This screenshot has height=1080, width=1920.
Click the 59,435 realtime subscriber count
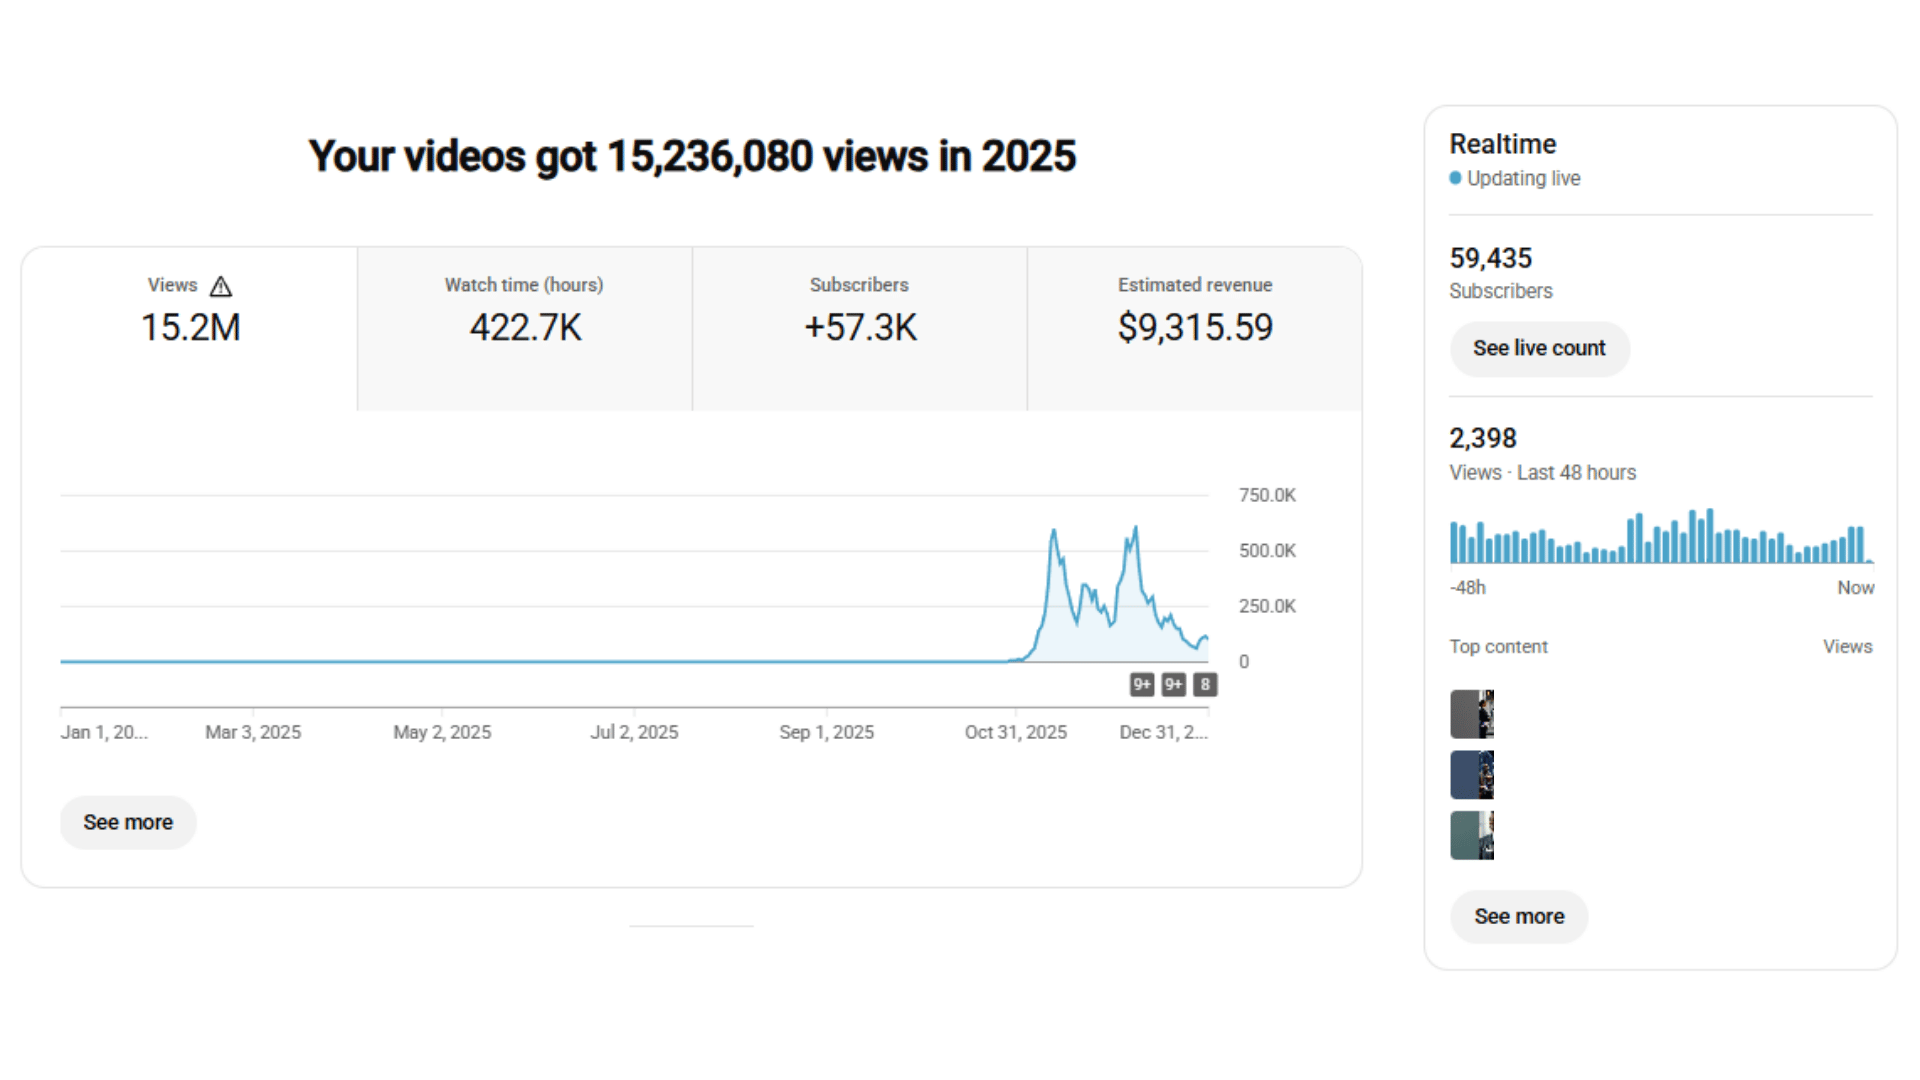[1490, 259]
